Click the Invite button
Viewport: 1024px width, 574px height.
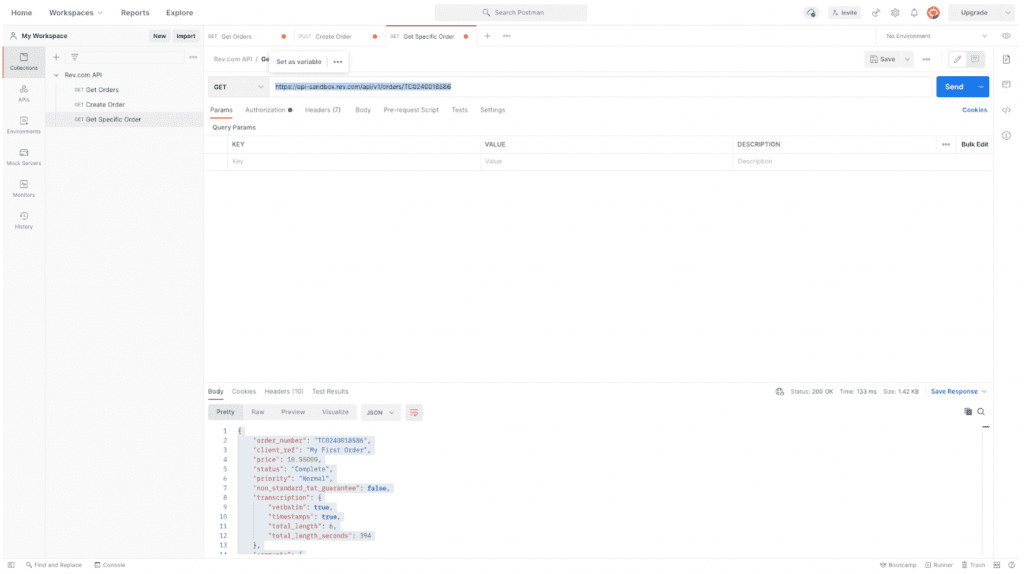point(844,13)
